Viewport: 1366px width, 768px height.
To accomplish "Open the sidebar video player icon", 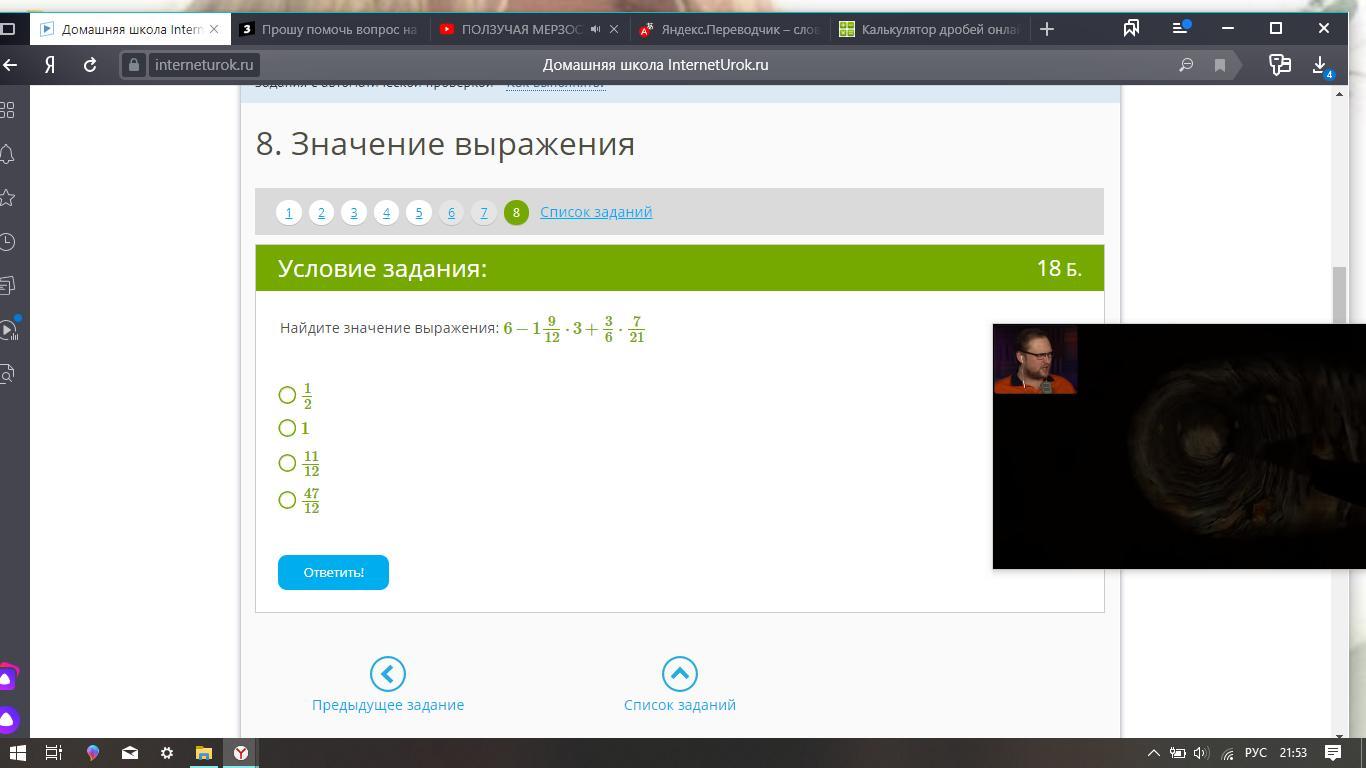I will point(8,329).
